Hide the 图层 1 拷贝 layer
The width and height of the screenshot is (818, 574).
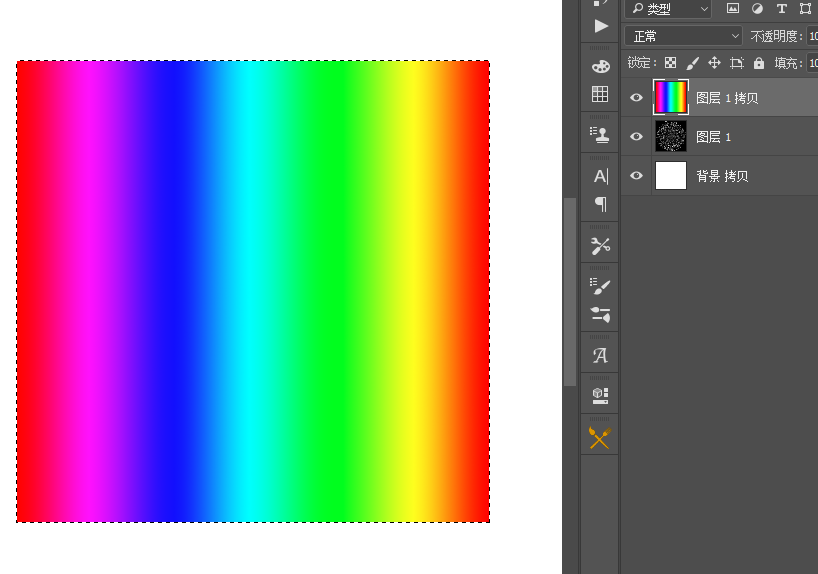tap(636, 98)
